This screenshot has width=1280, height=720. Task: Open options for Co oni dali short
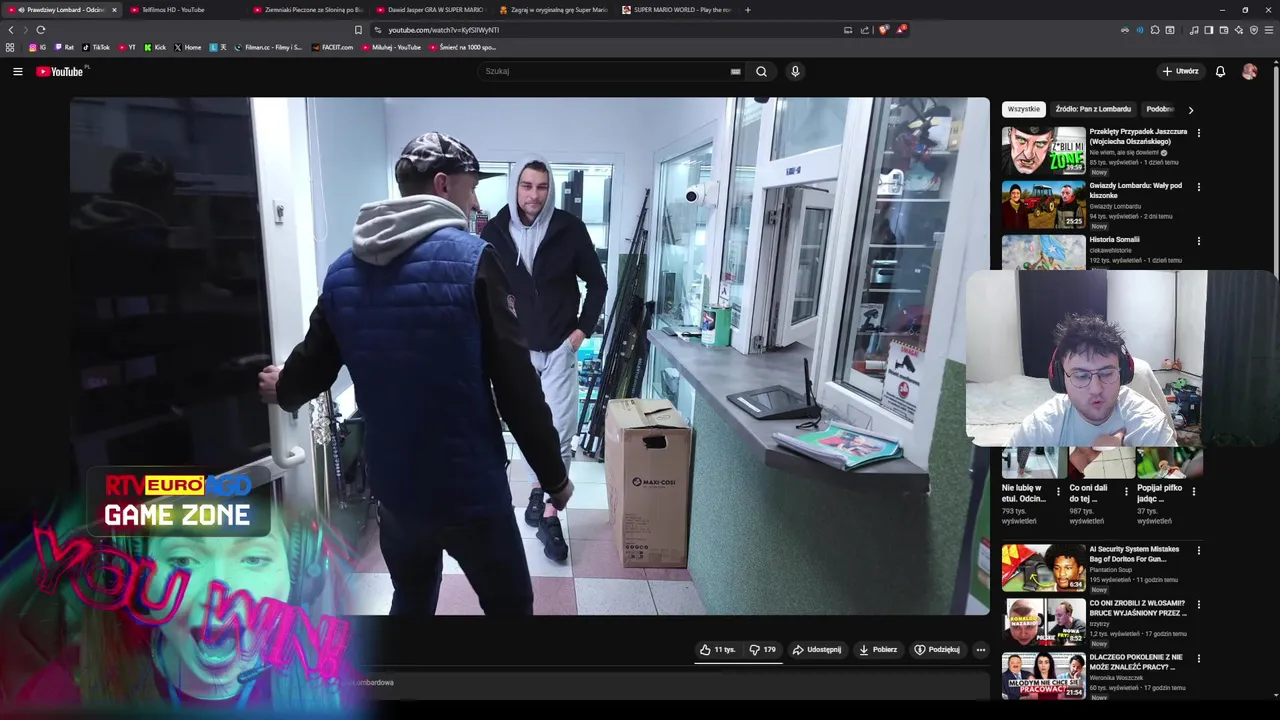point(1126,492)
